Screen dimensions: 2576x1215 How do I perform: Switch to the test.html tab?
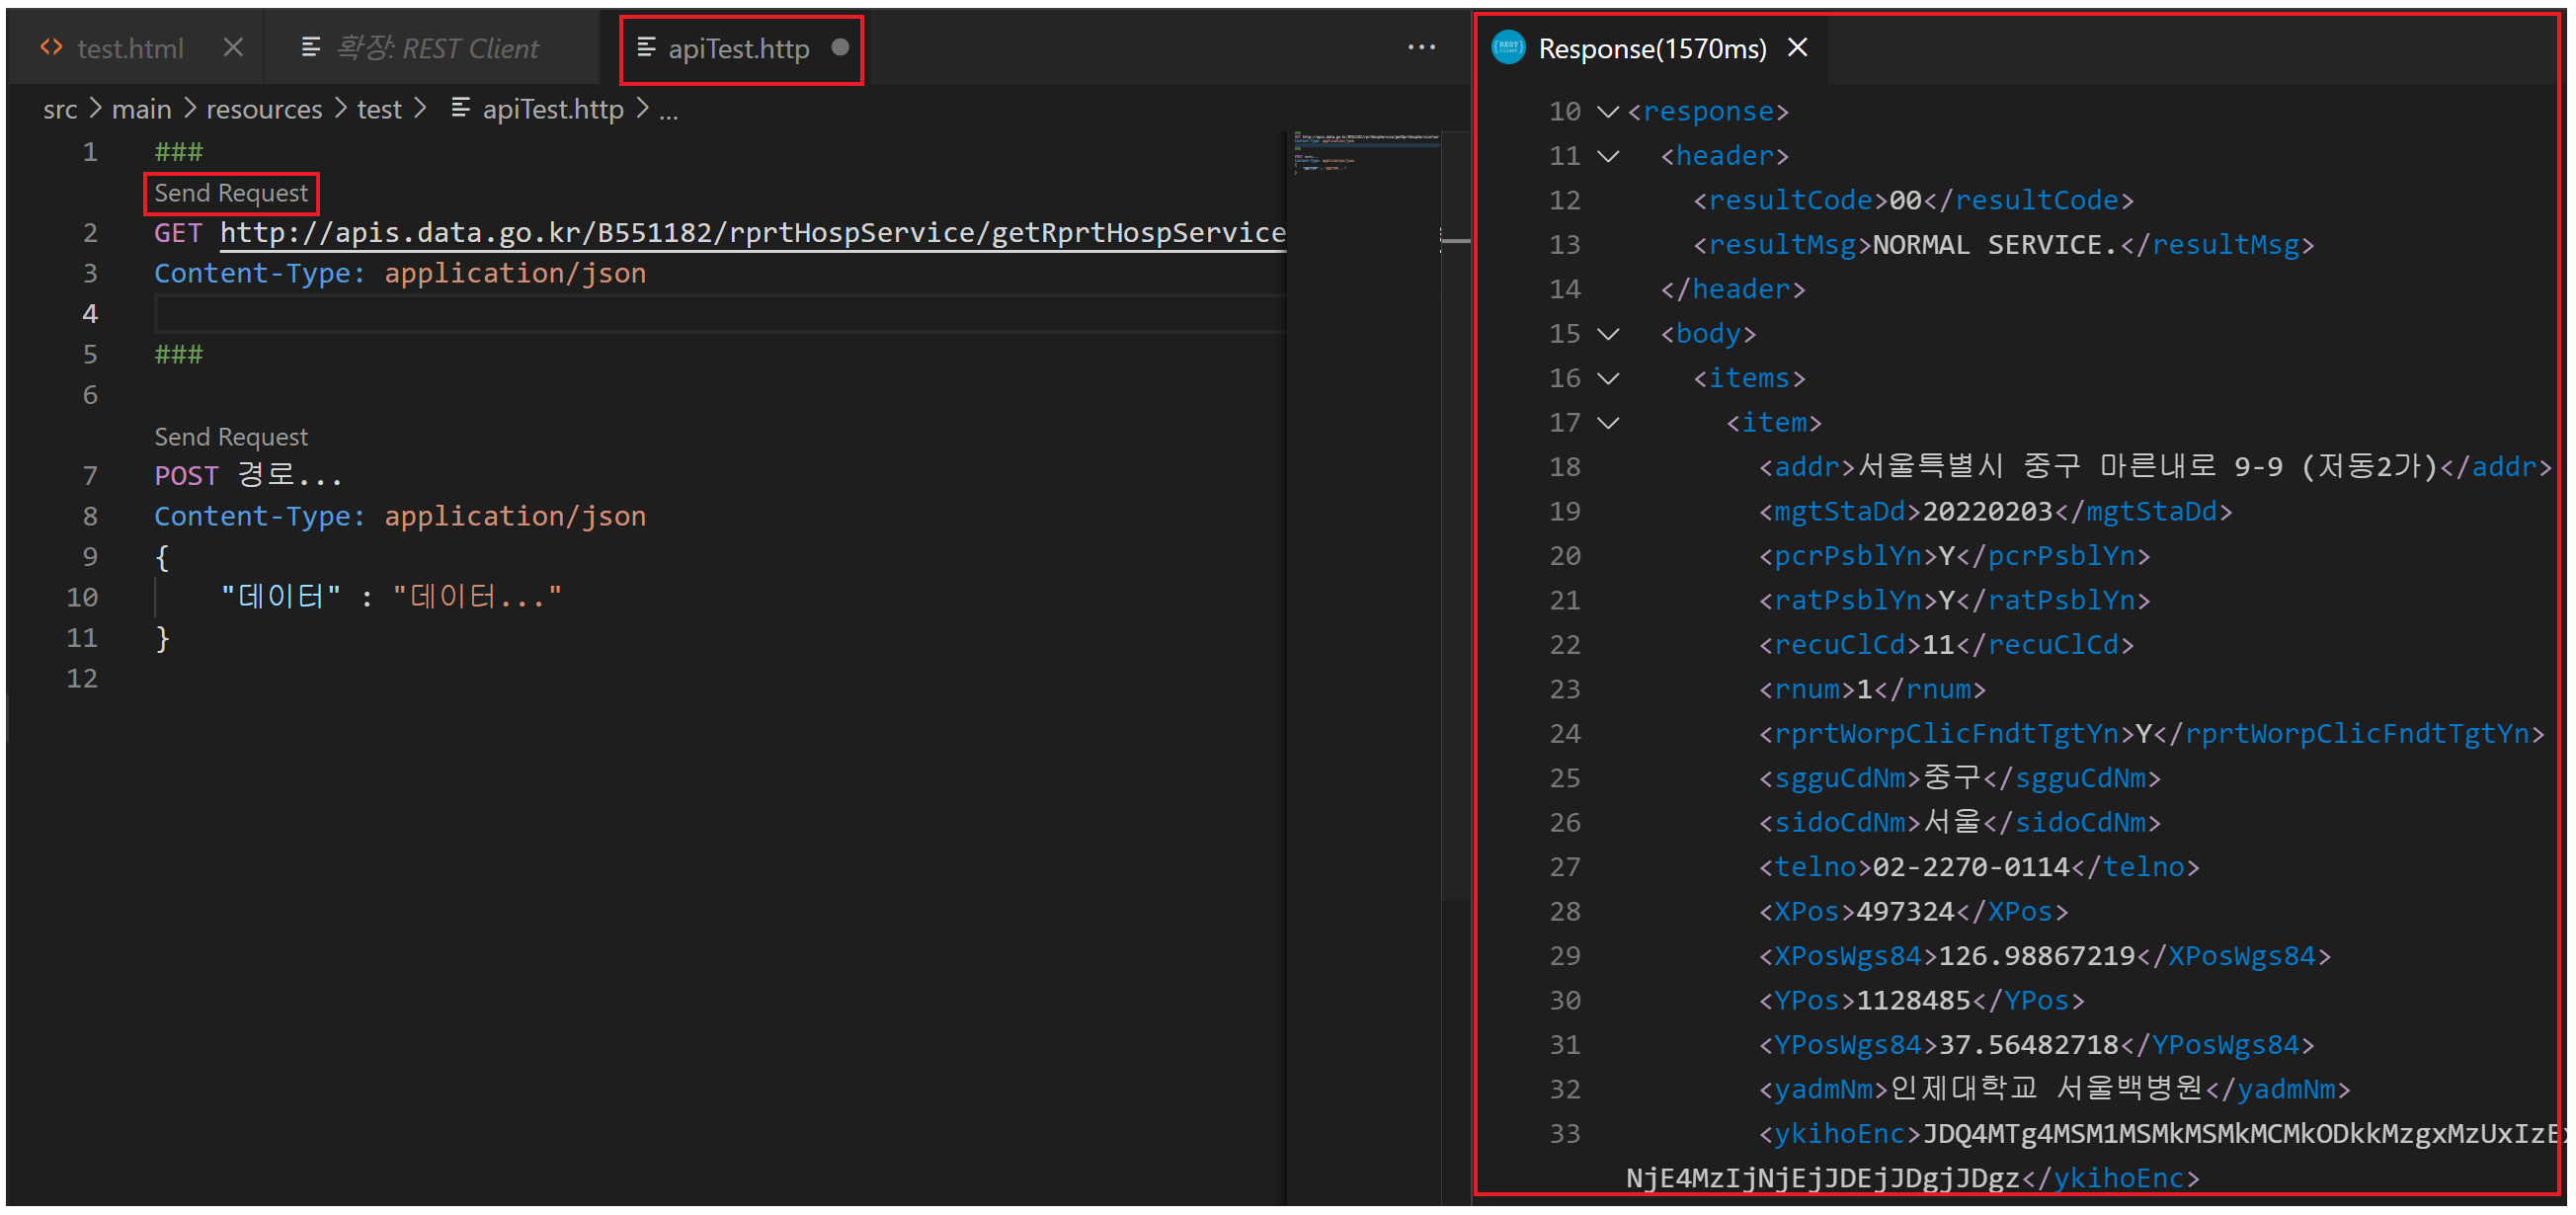(x=131, y=47)
